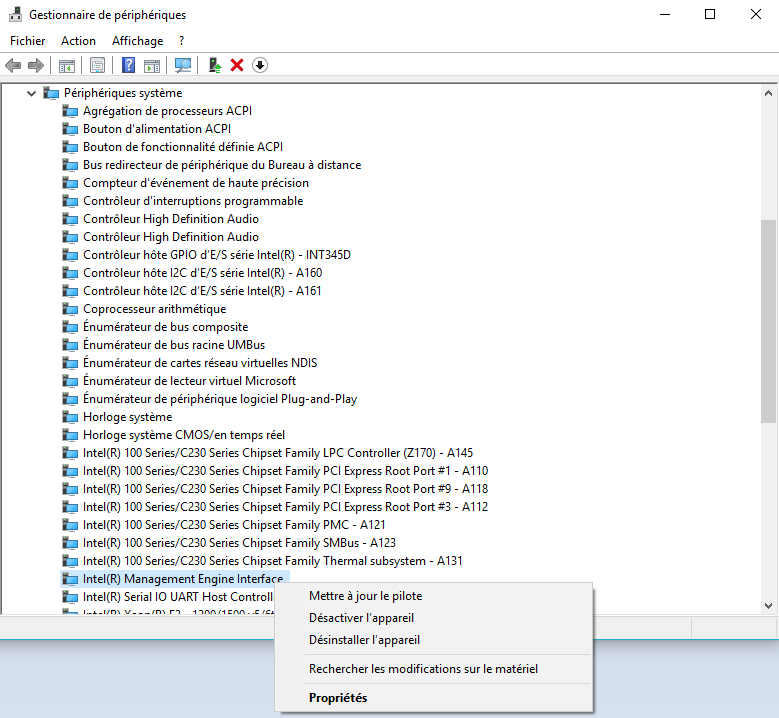
Task: Click the Device Manager title bar icon
Action: (15, 14)
